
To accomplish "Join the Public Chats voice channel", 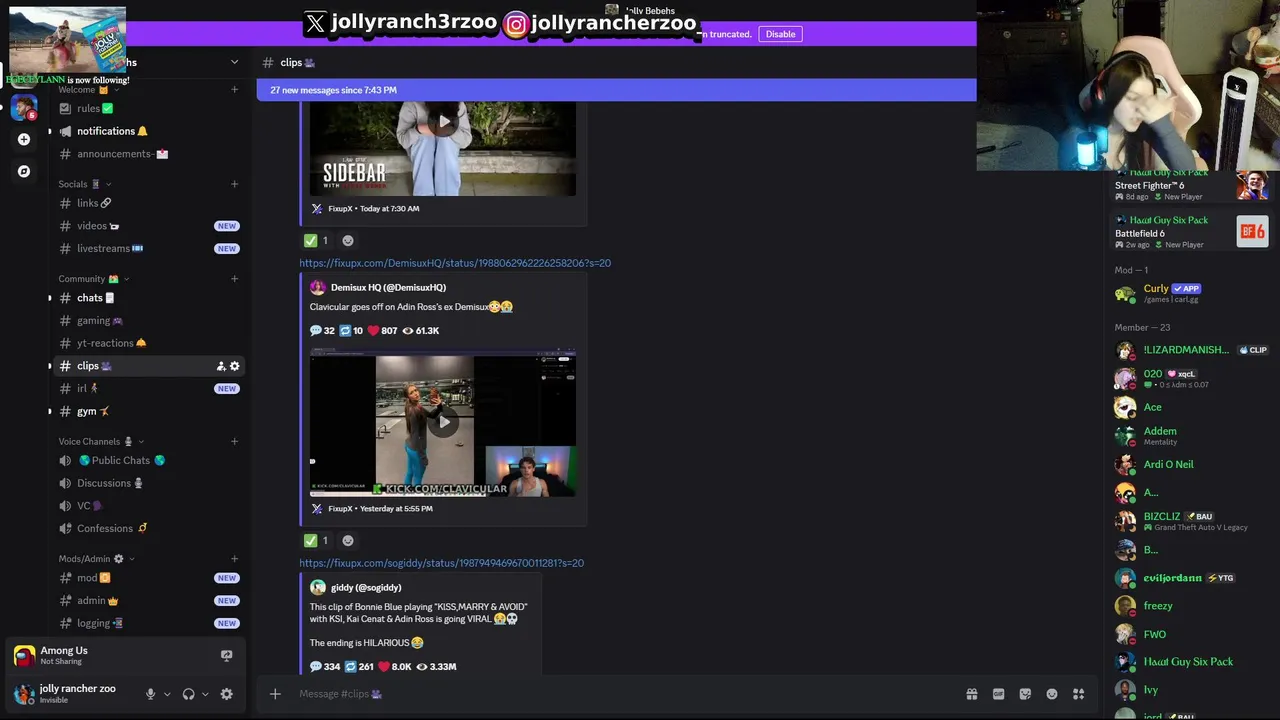I will (148, 460).
